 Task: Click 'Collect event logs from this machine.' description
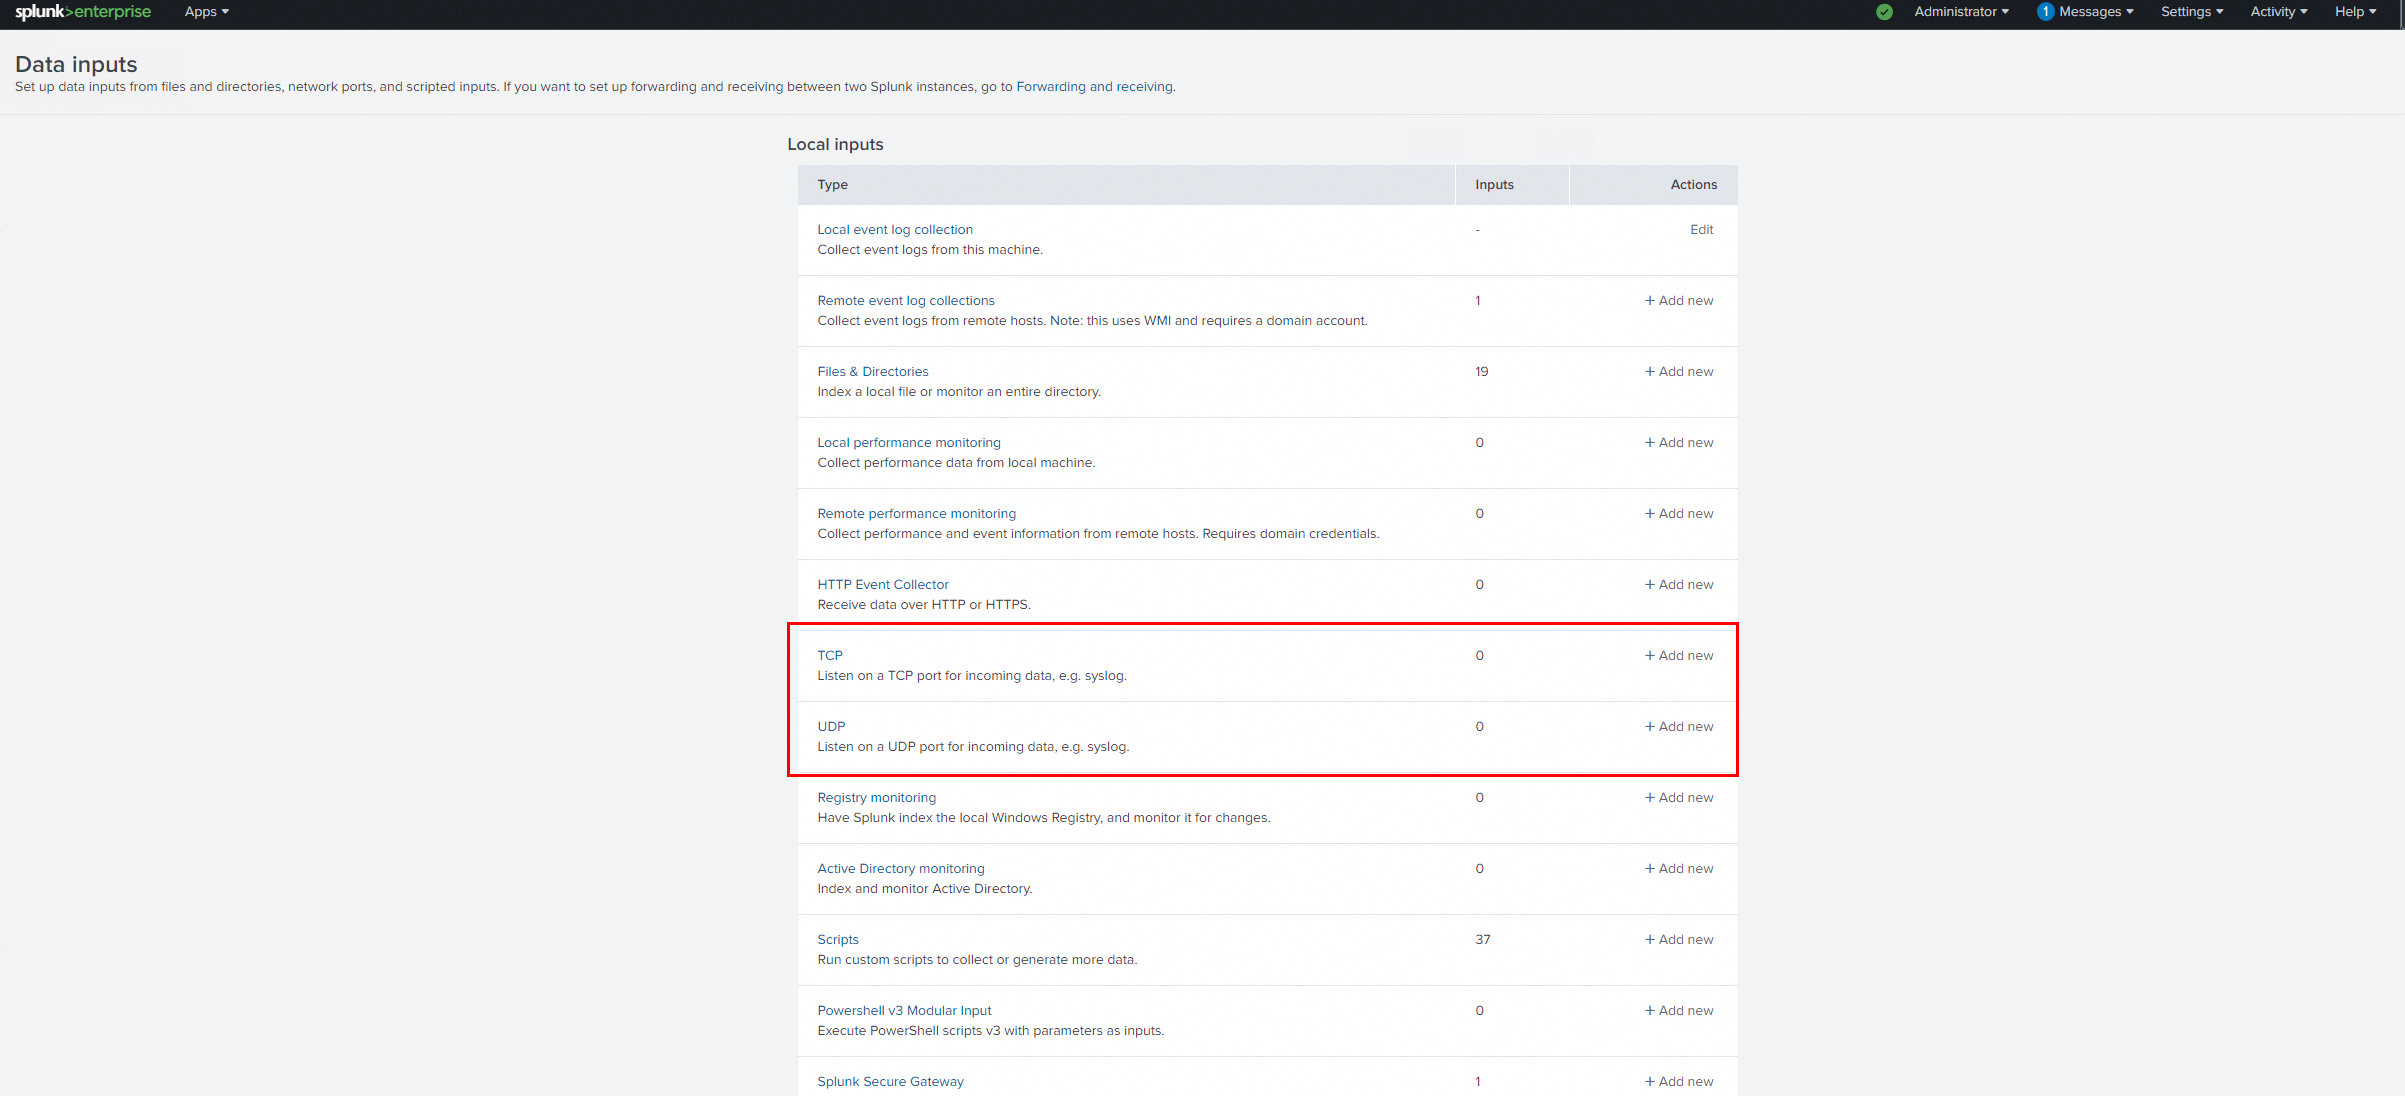click(x=930, y=250)
